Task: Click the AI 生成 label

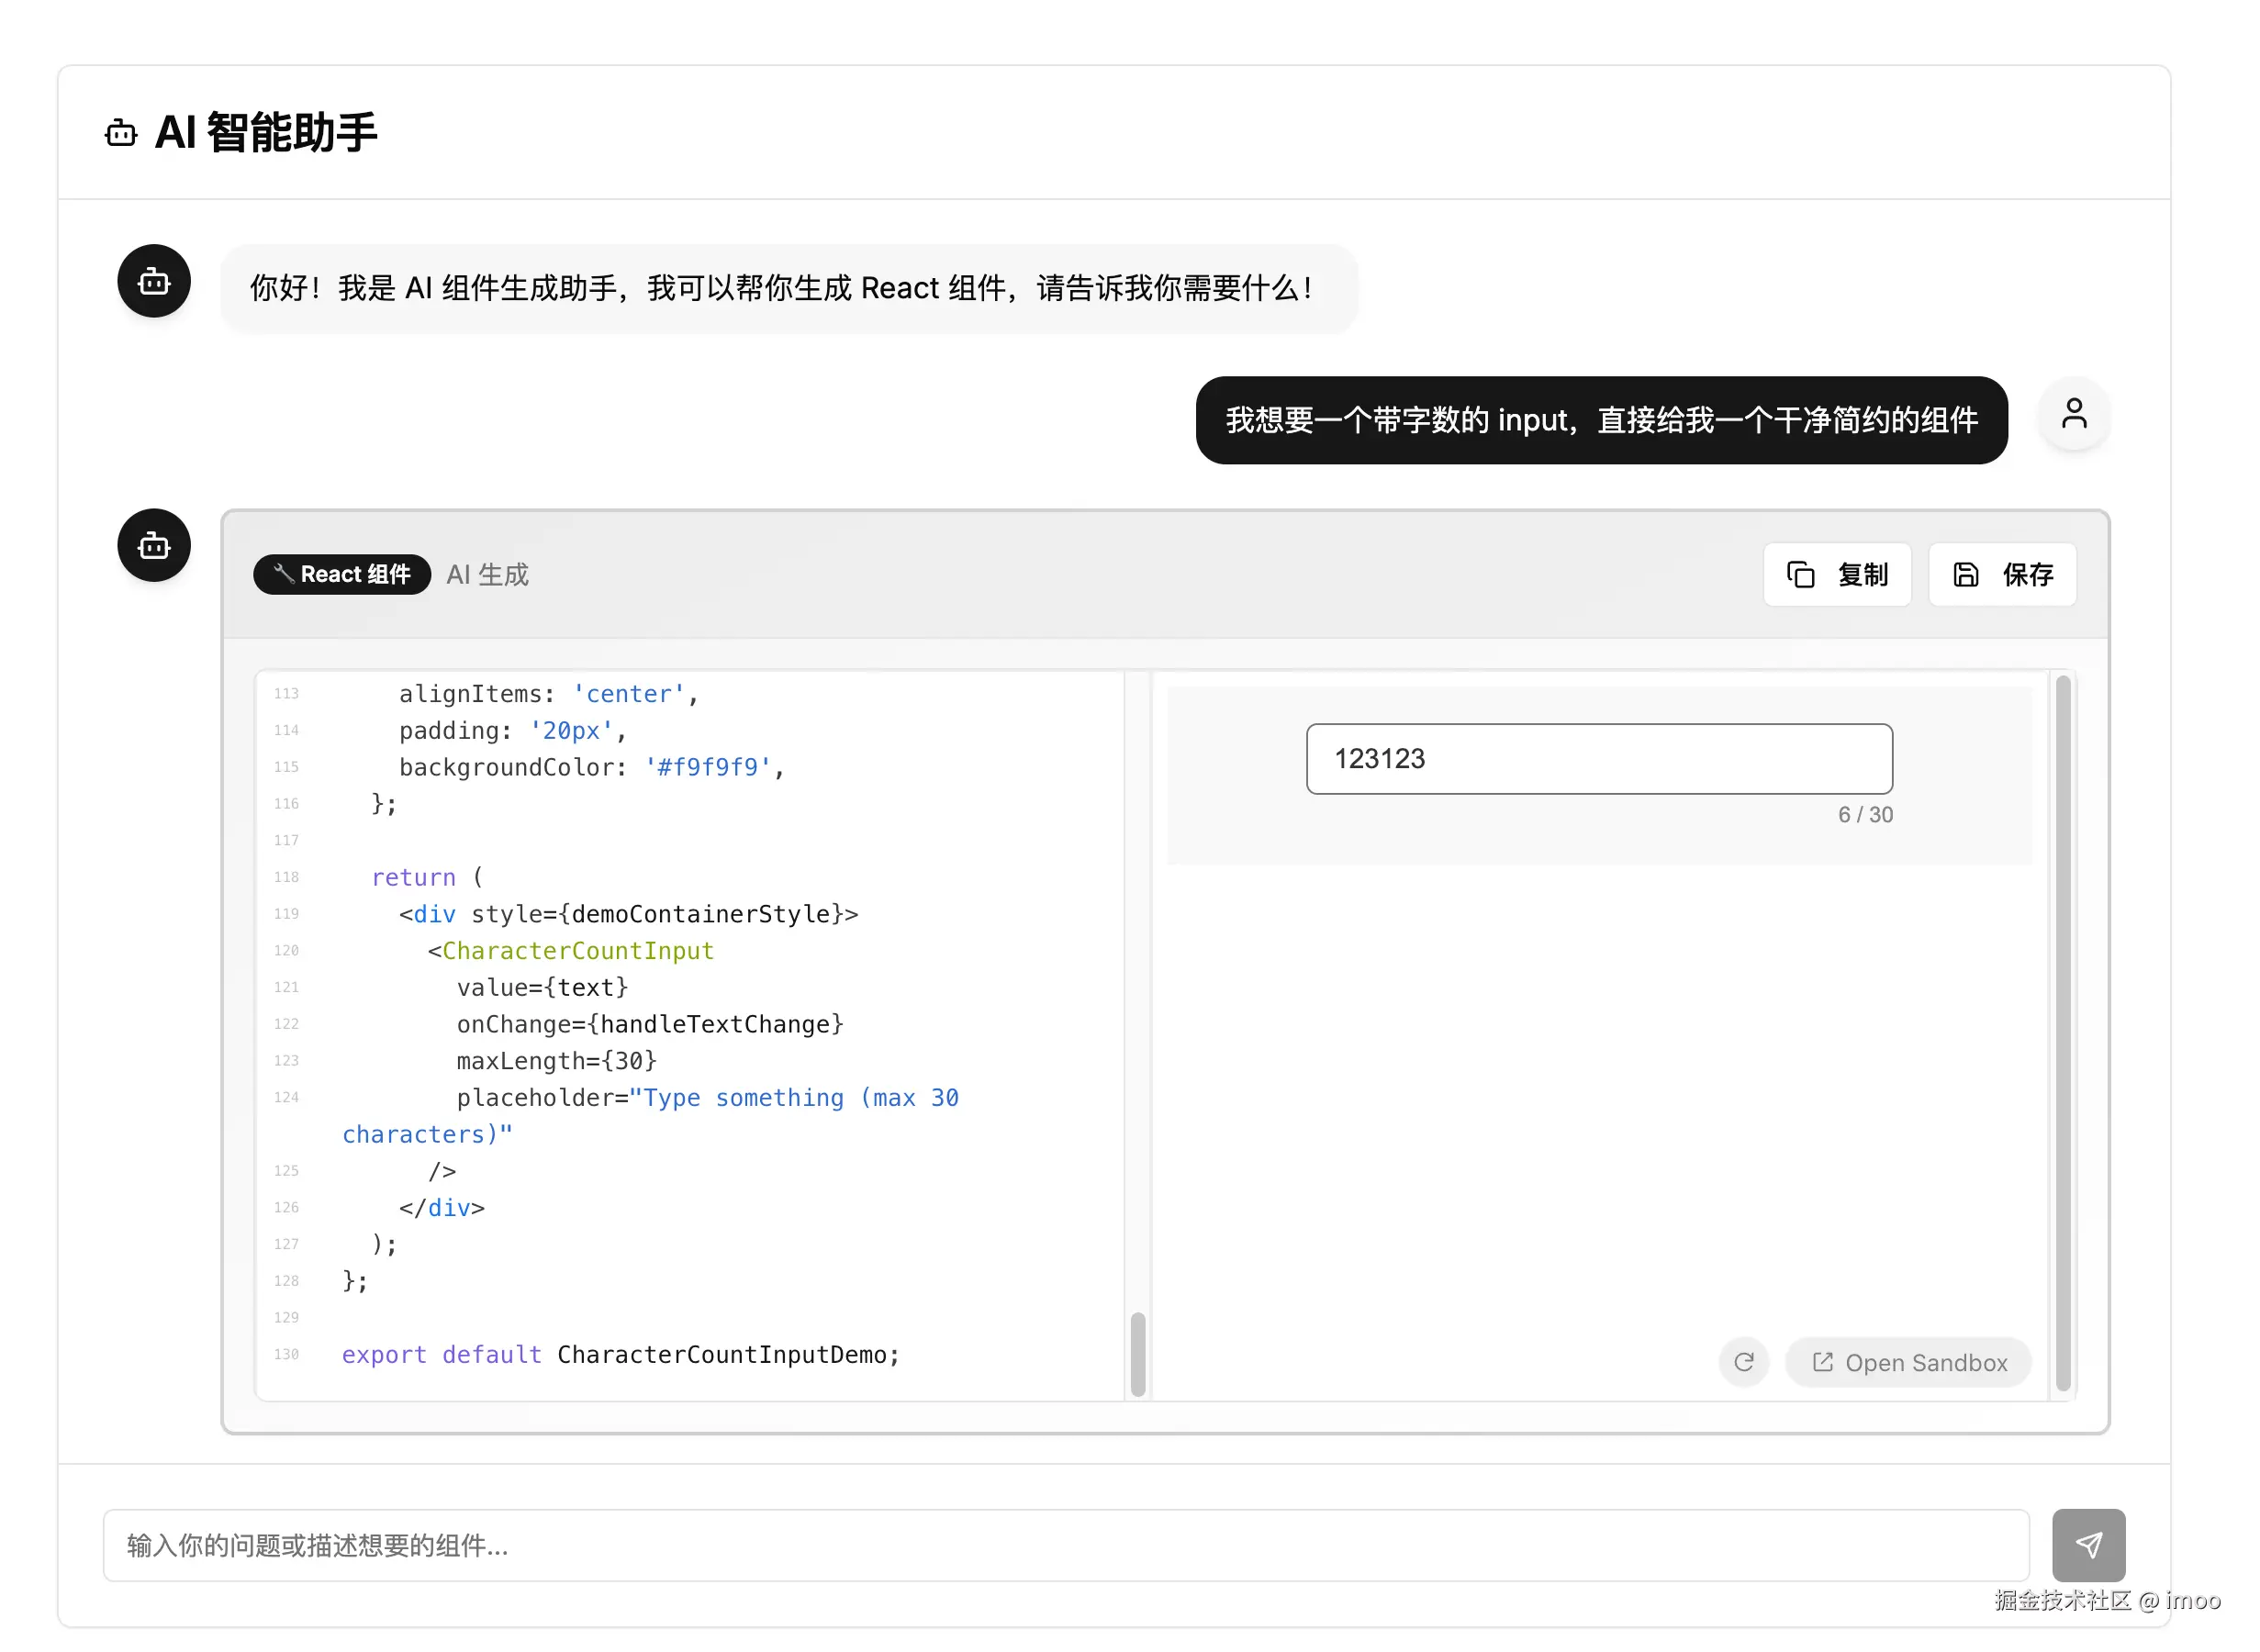Action: 487,575
